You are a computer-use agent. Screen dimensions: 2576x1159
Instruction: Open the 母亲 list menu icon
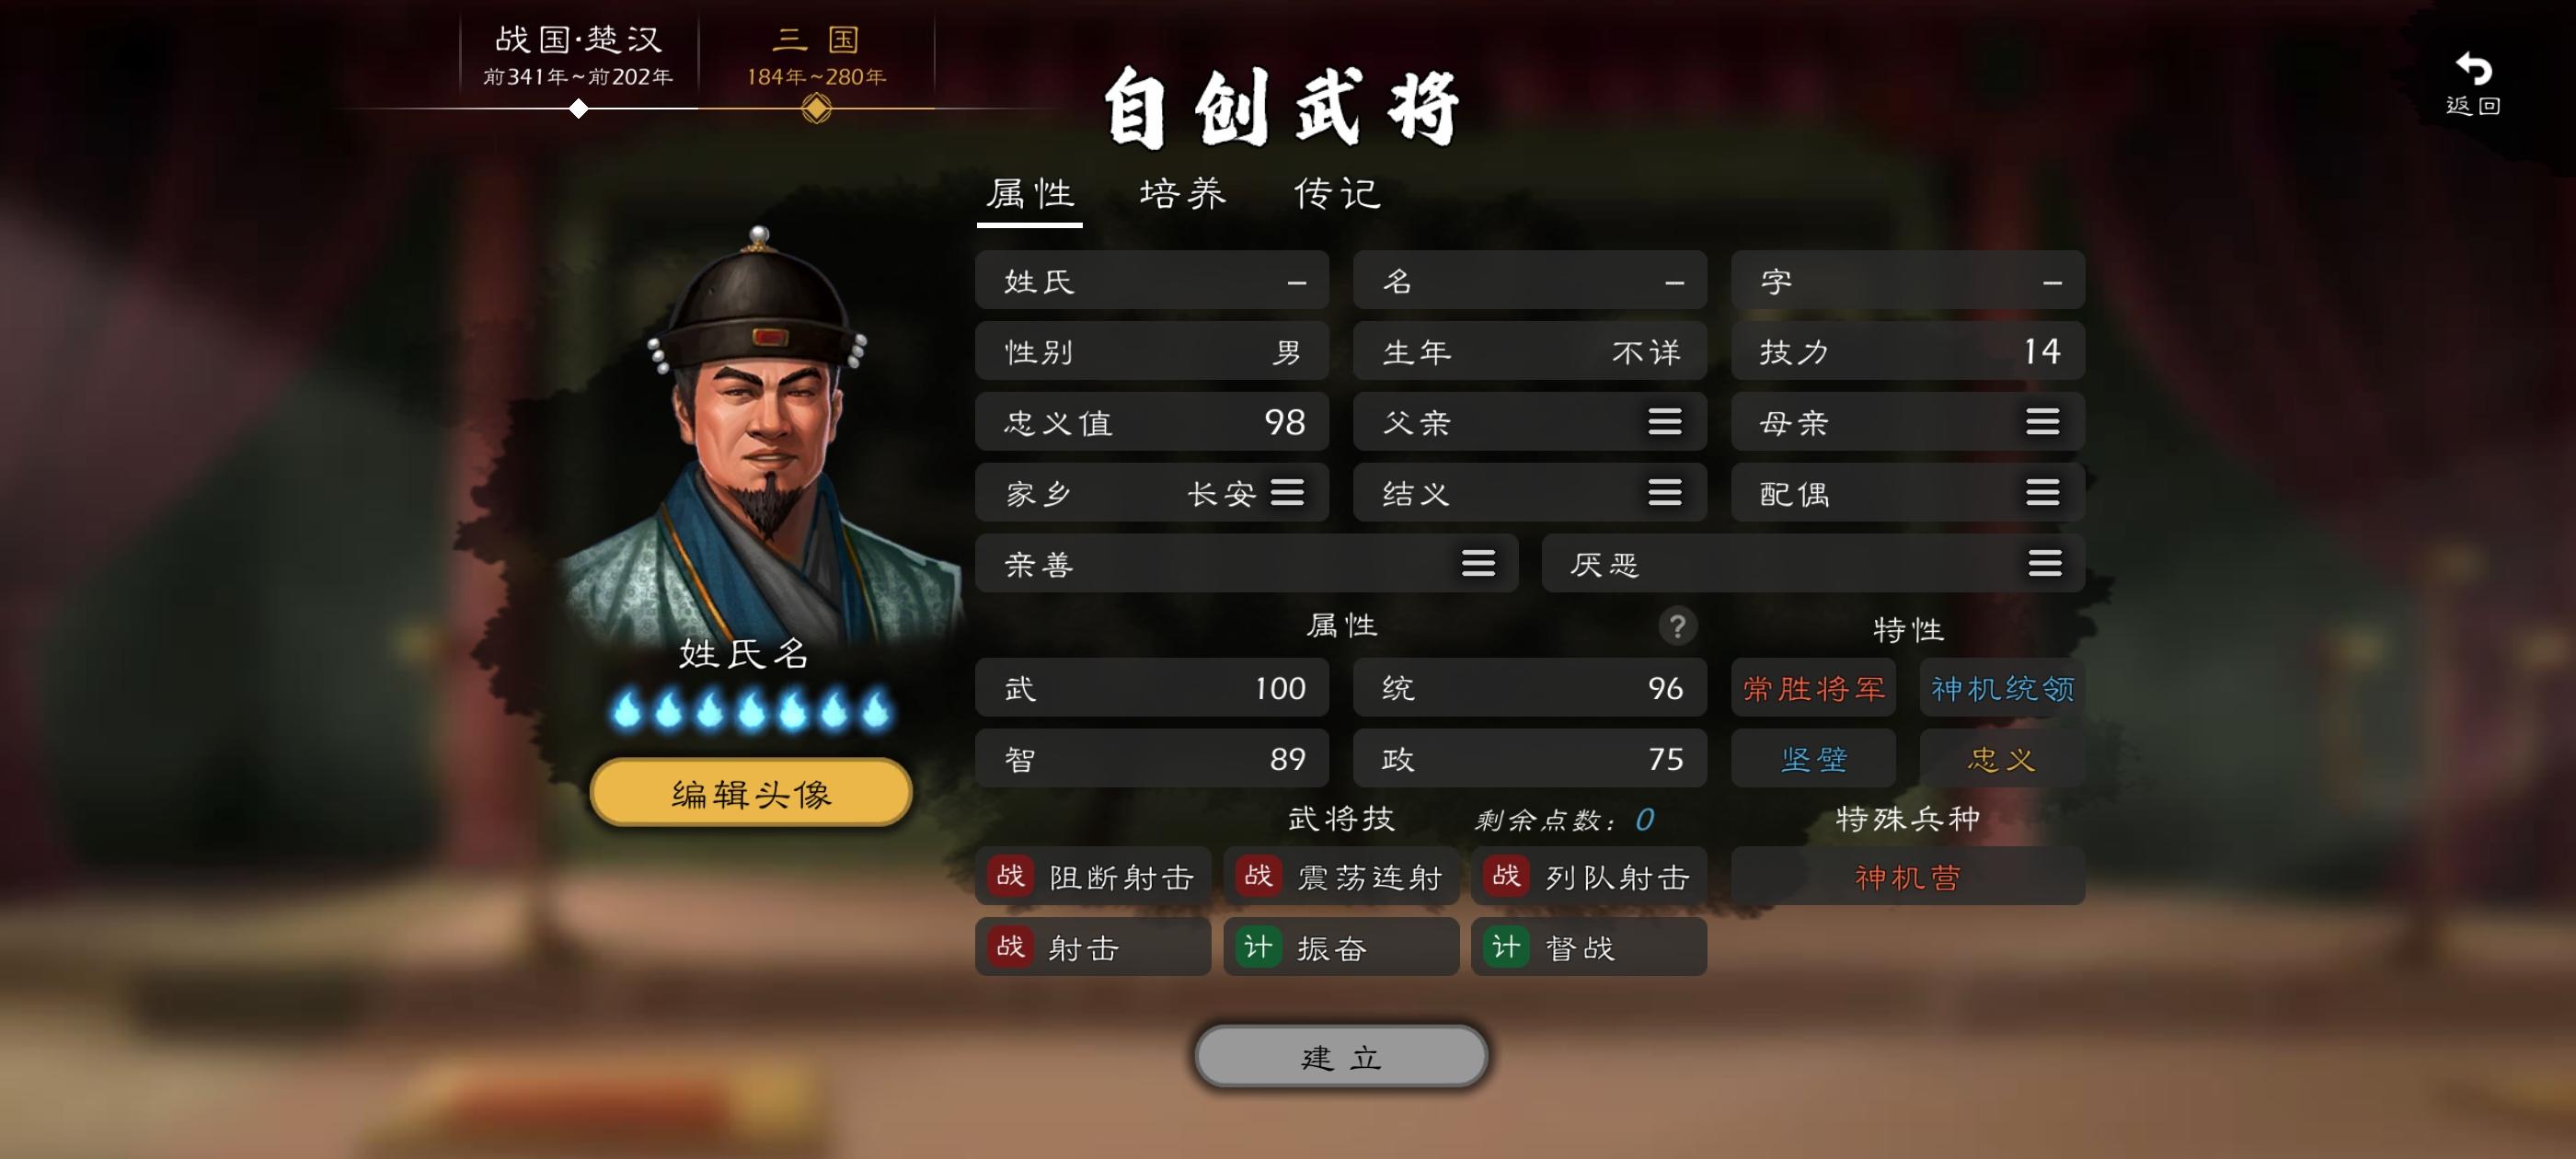point(2042,422)
